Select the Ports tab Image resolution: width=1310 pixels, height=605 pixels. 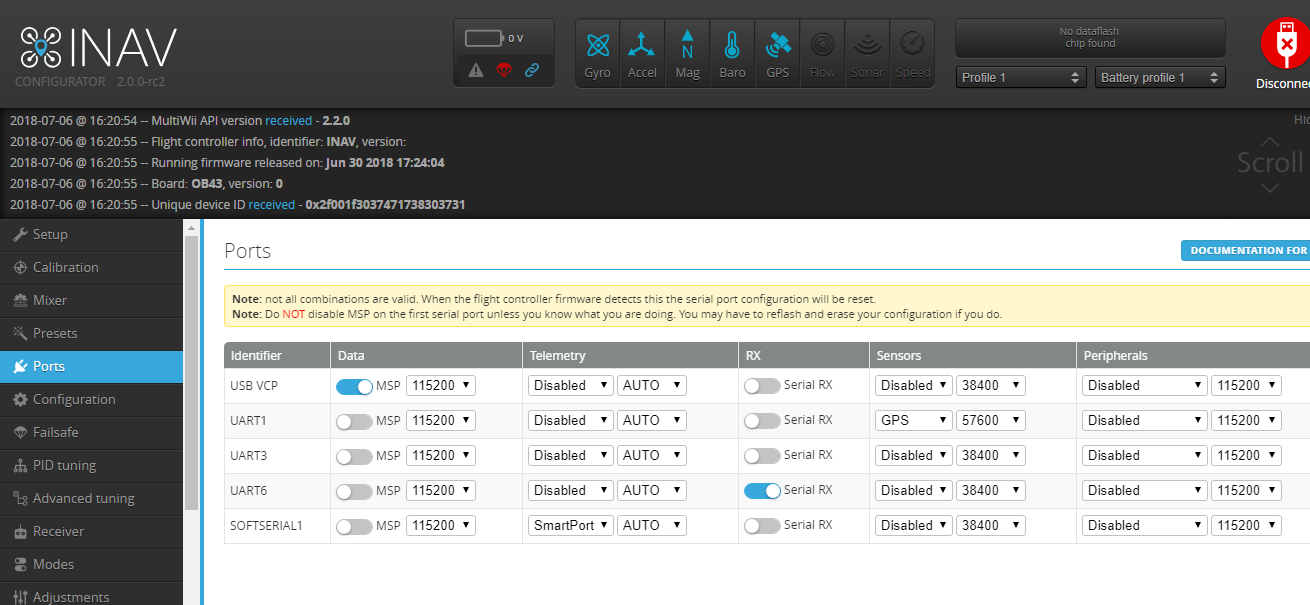92,366
